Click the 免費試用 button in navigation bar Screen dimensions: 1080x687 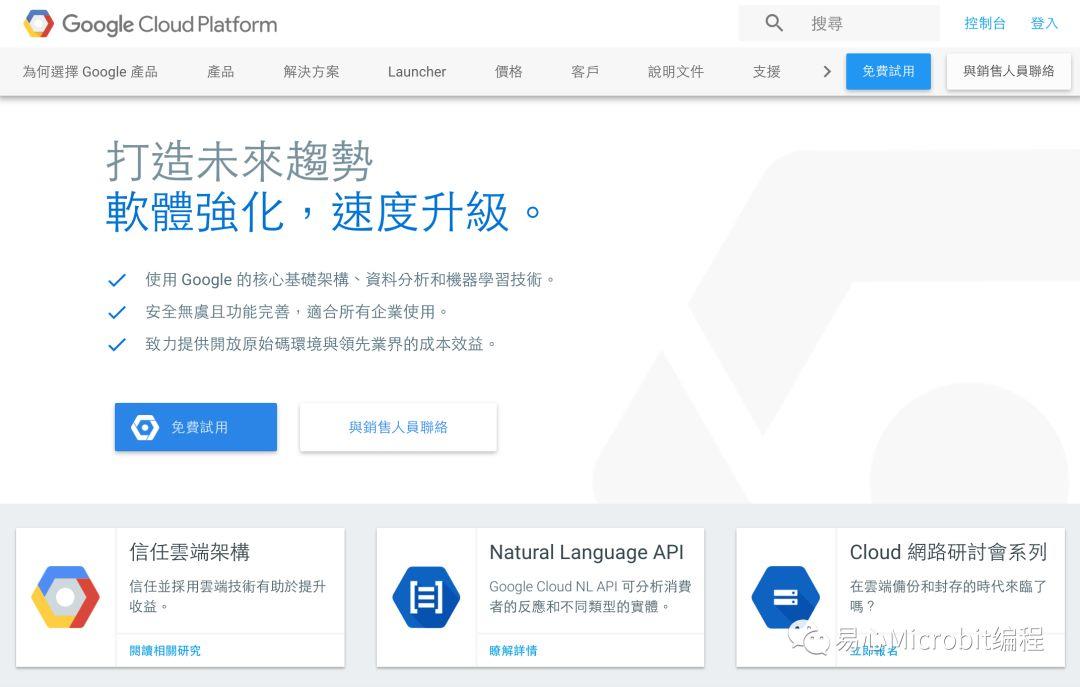889,72
